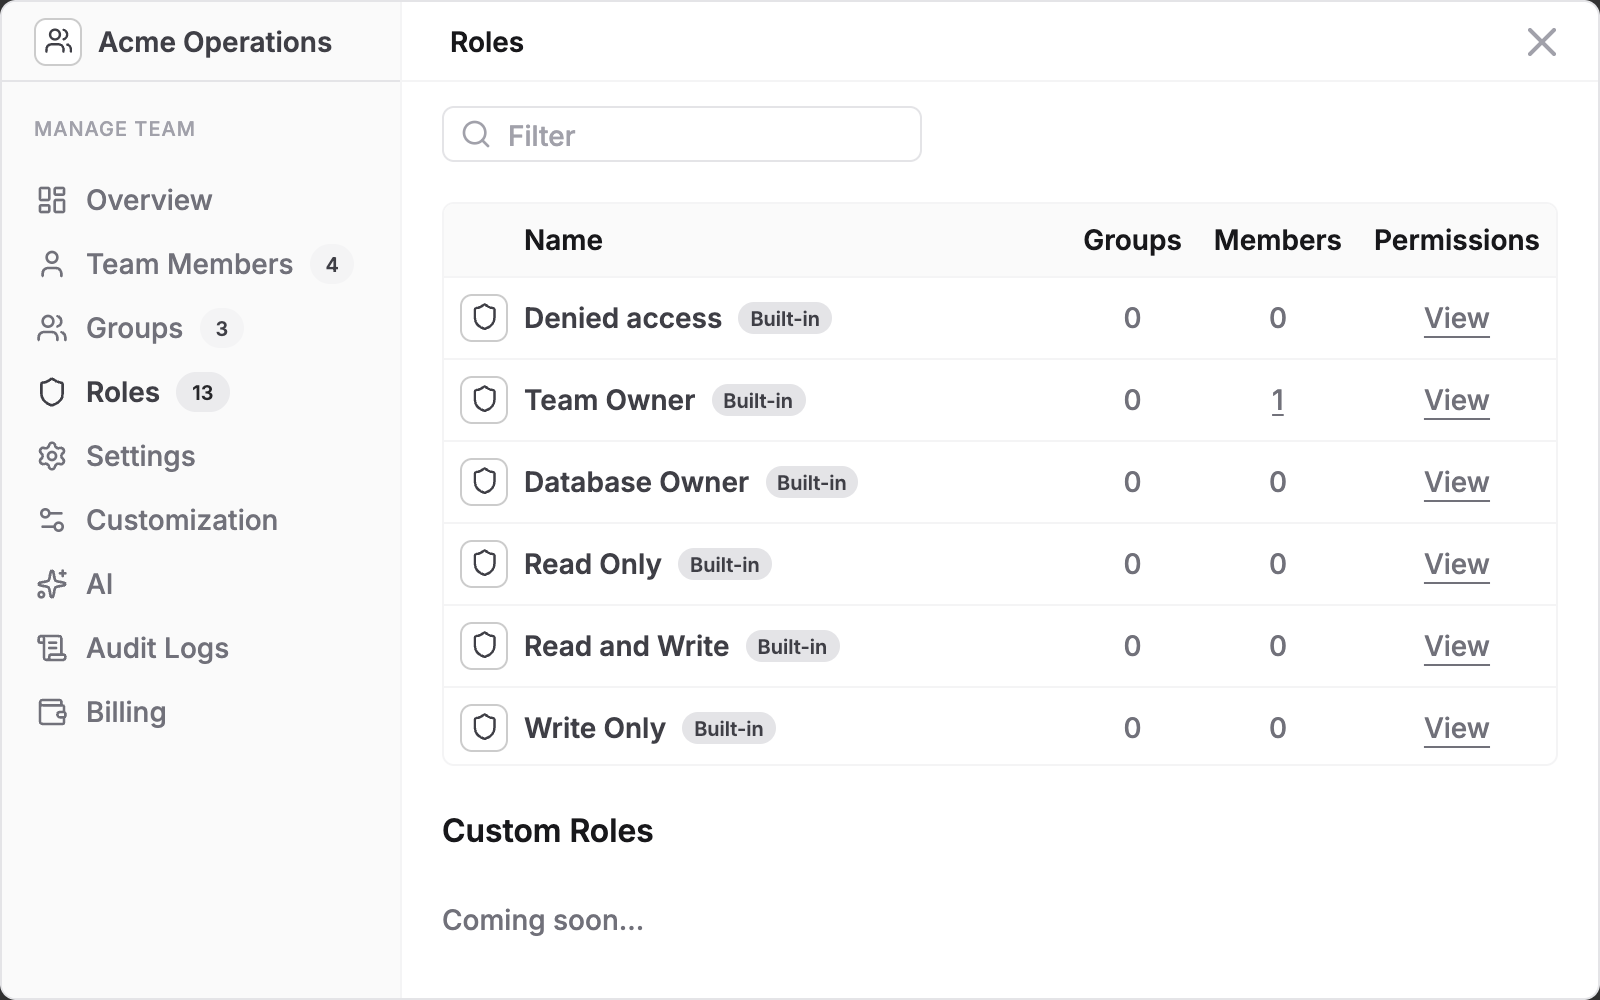Screen dimensions: 1600x1000
Task: Click the Members column header
Action: 1277,240
